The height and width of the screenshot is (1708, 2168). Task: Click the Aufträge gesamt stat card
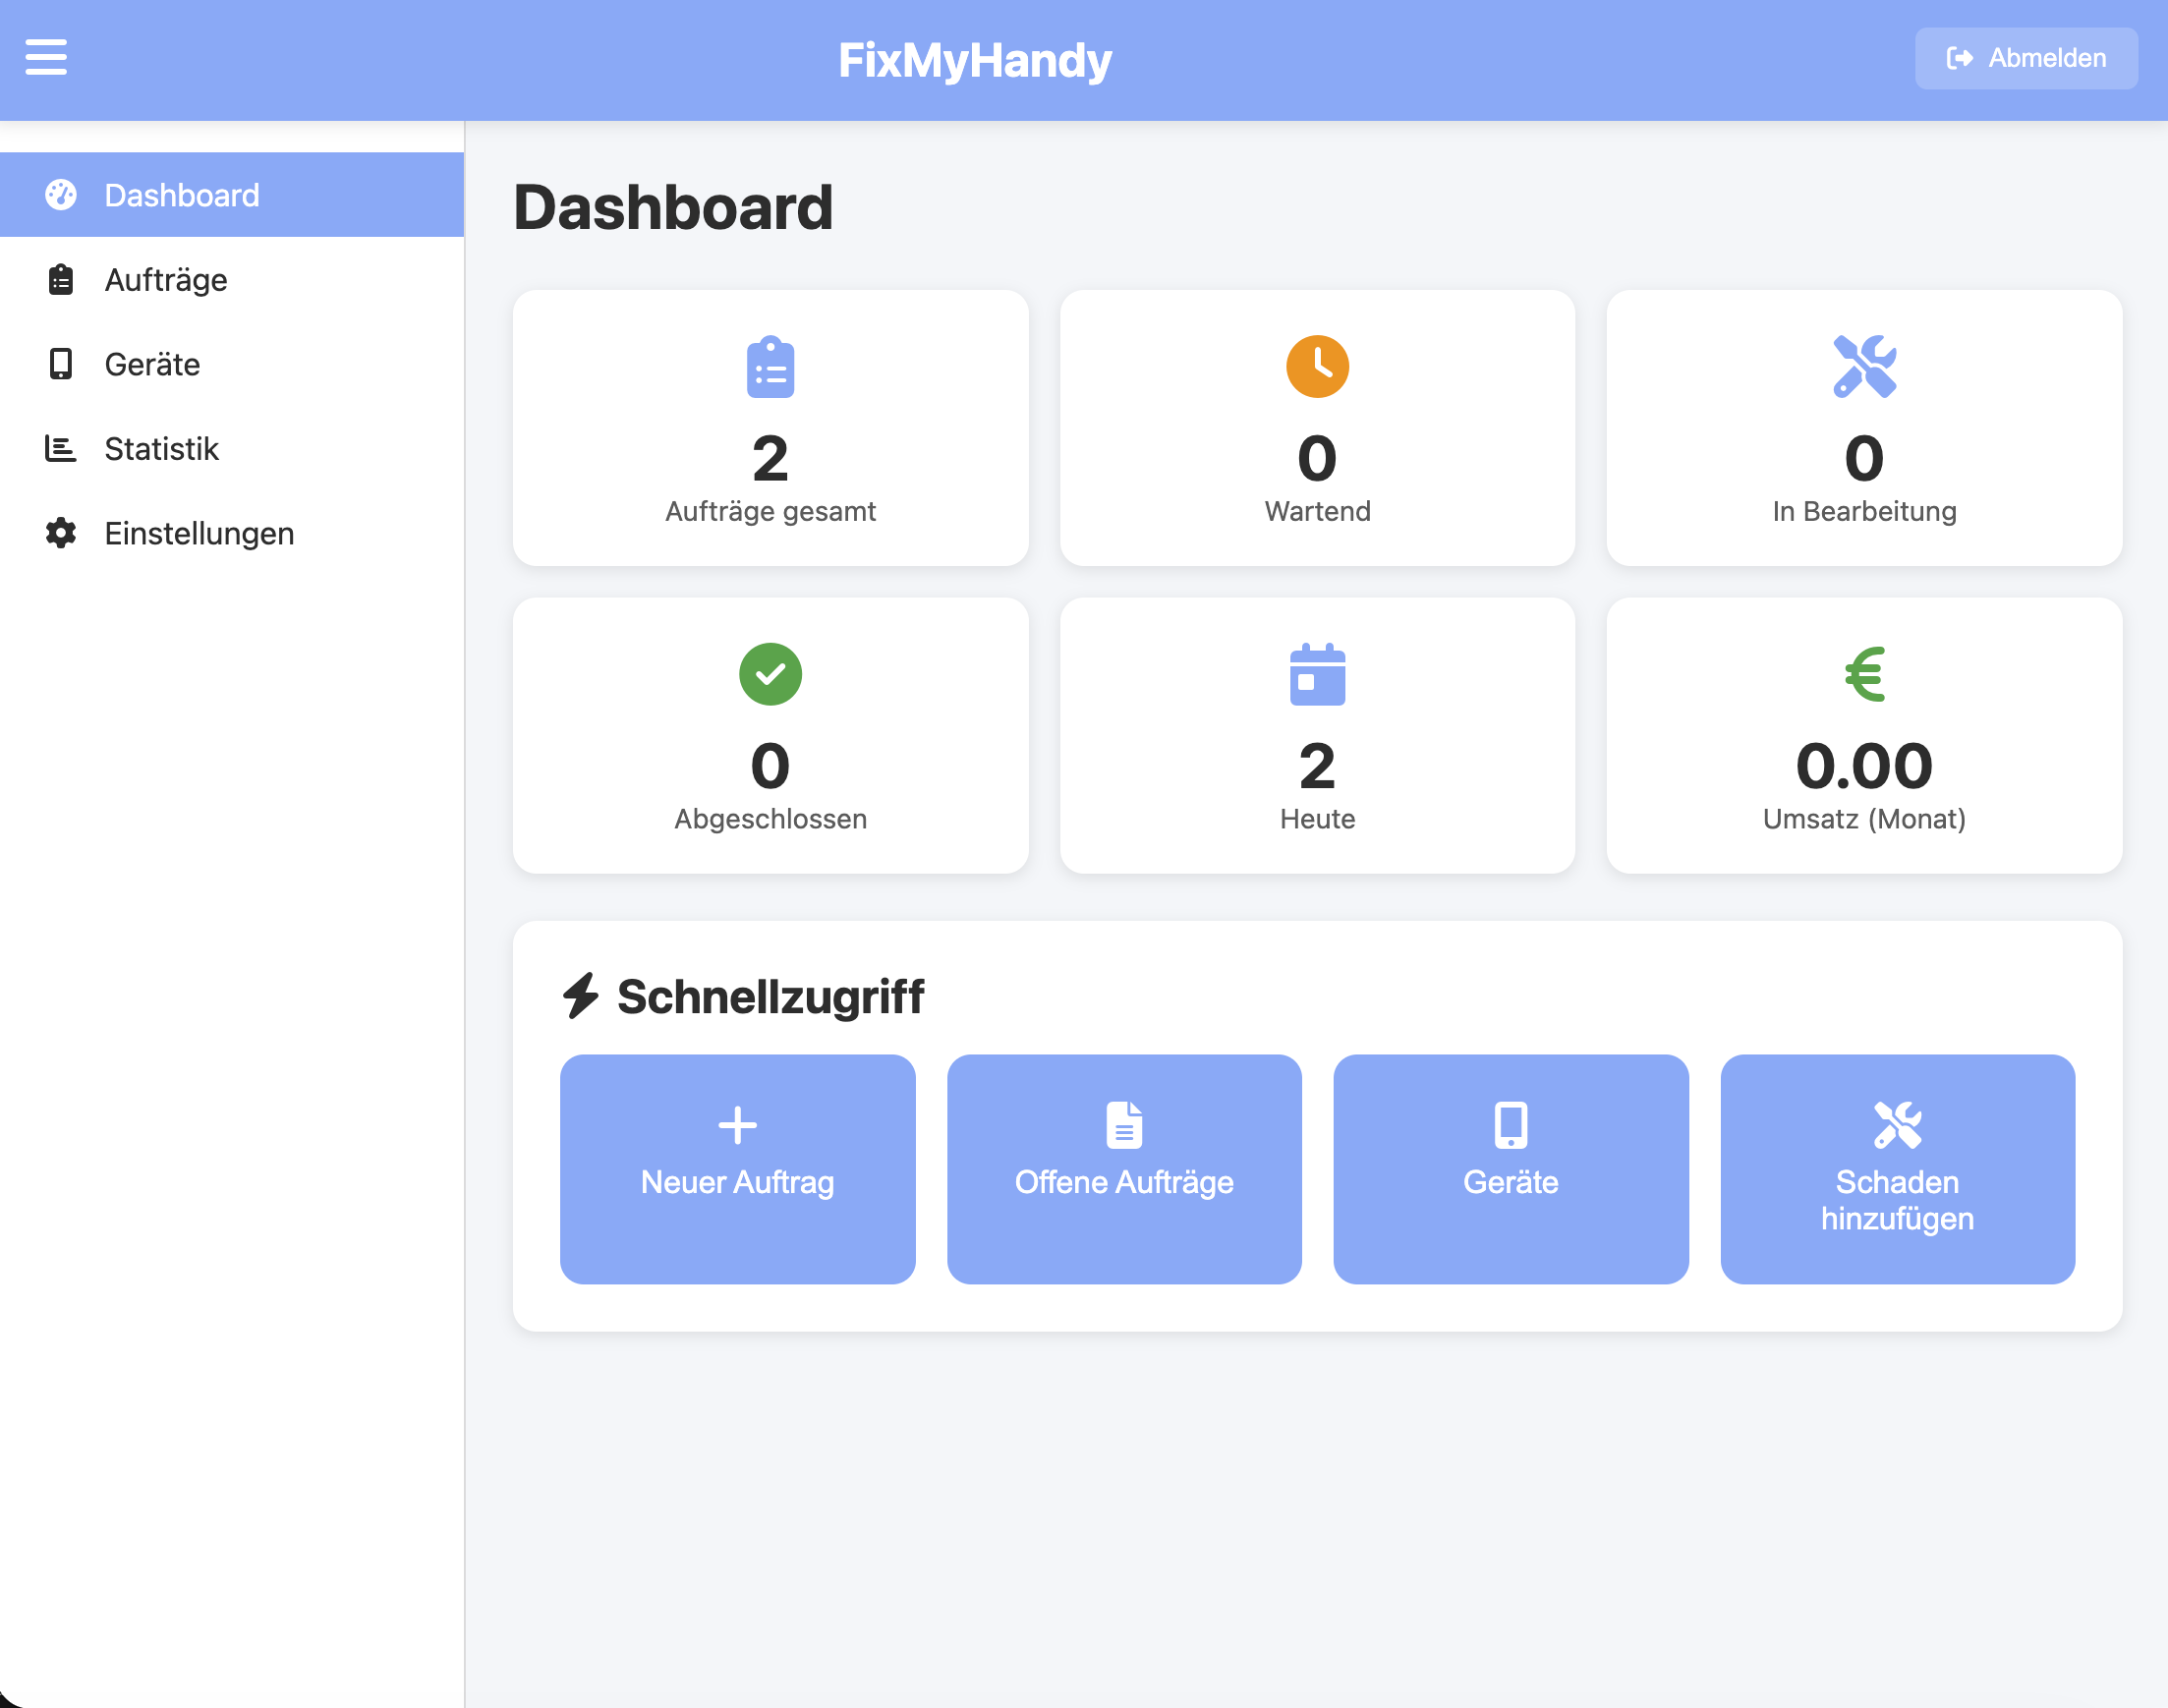[770, 428]
